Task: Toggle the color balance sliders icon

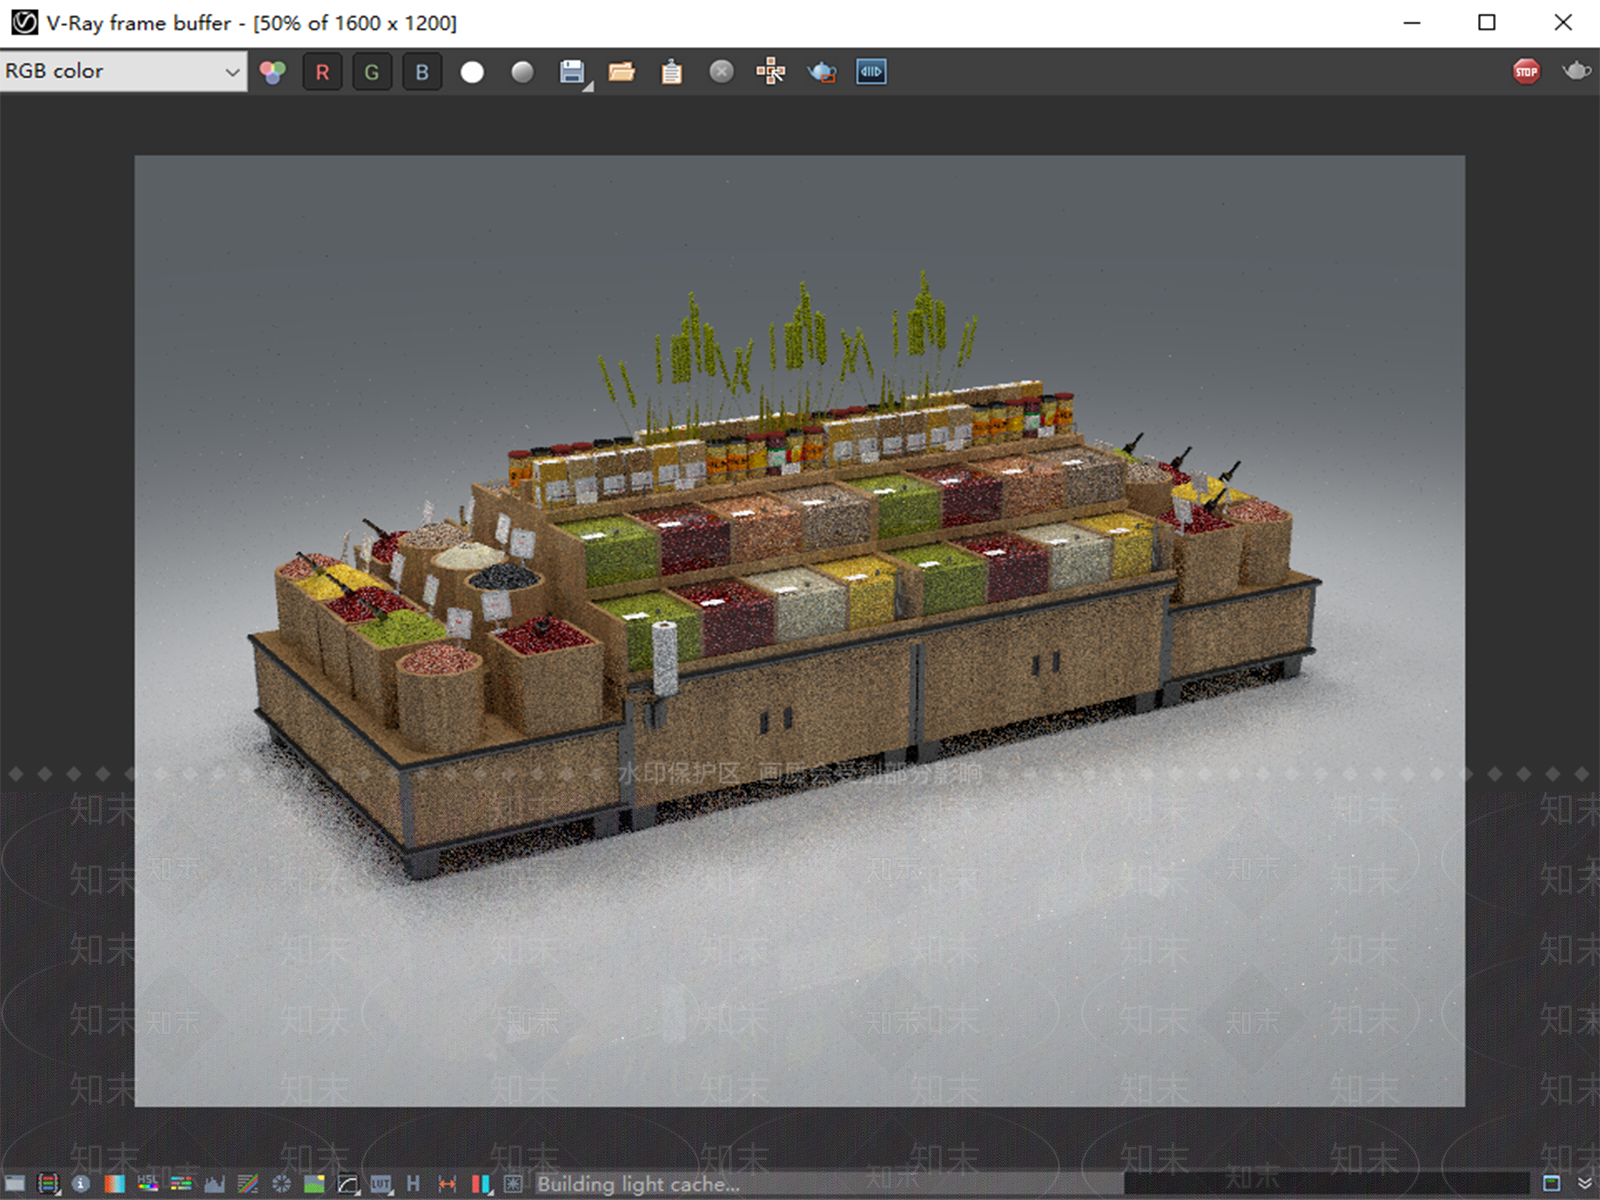Action: [x=181, y=1184]
